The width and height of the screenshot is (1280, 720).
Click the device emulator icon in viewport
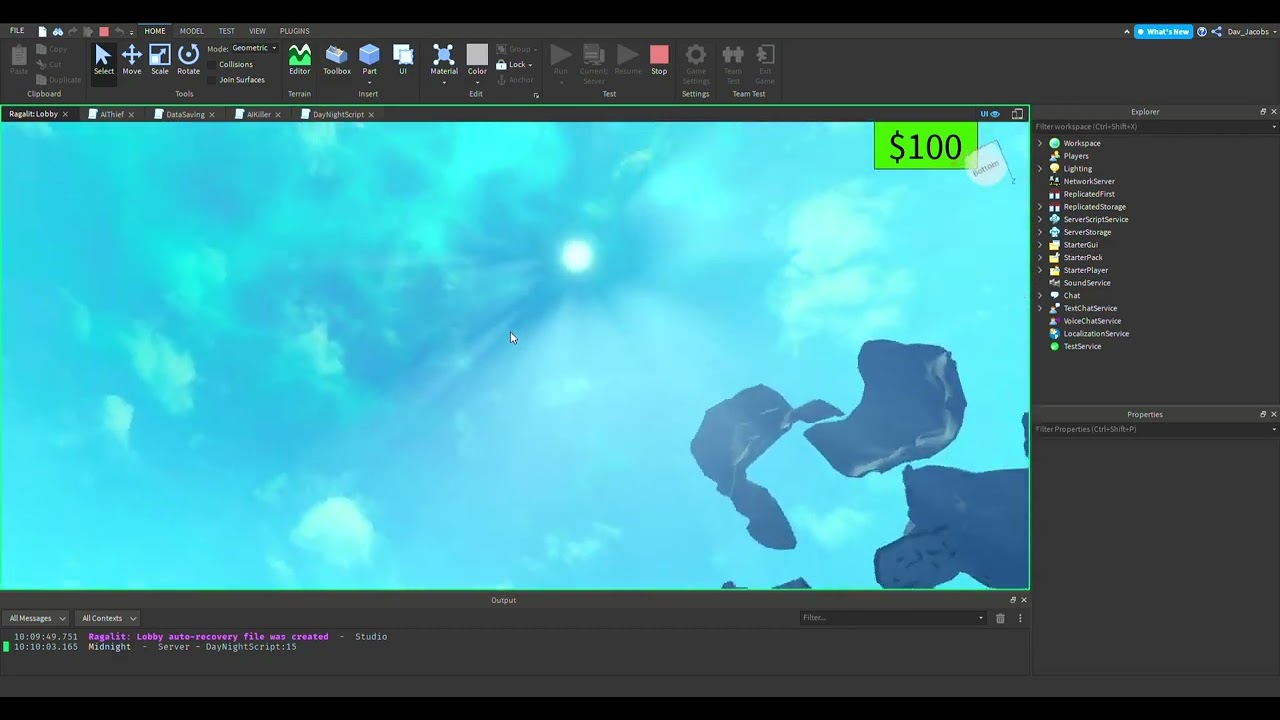click(1017, 114)
